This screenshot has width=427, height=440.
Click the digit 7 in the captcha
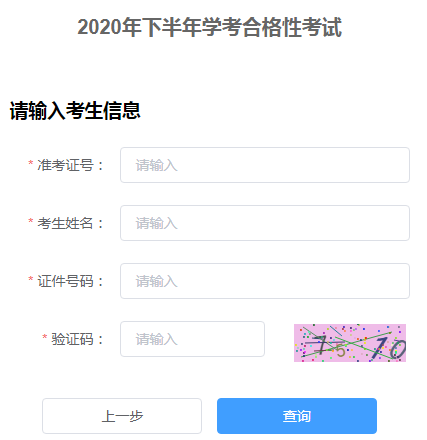point(321,345)
